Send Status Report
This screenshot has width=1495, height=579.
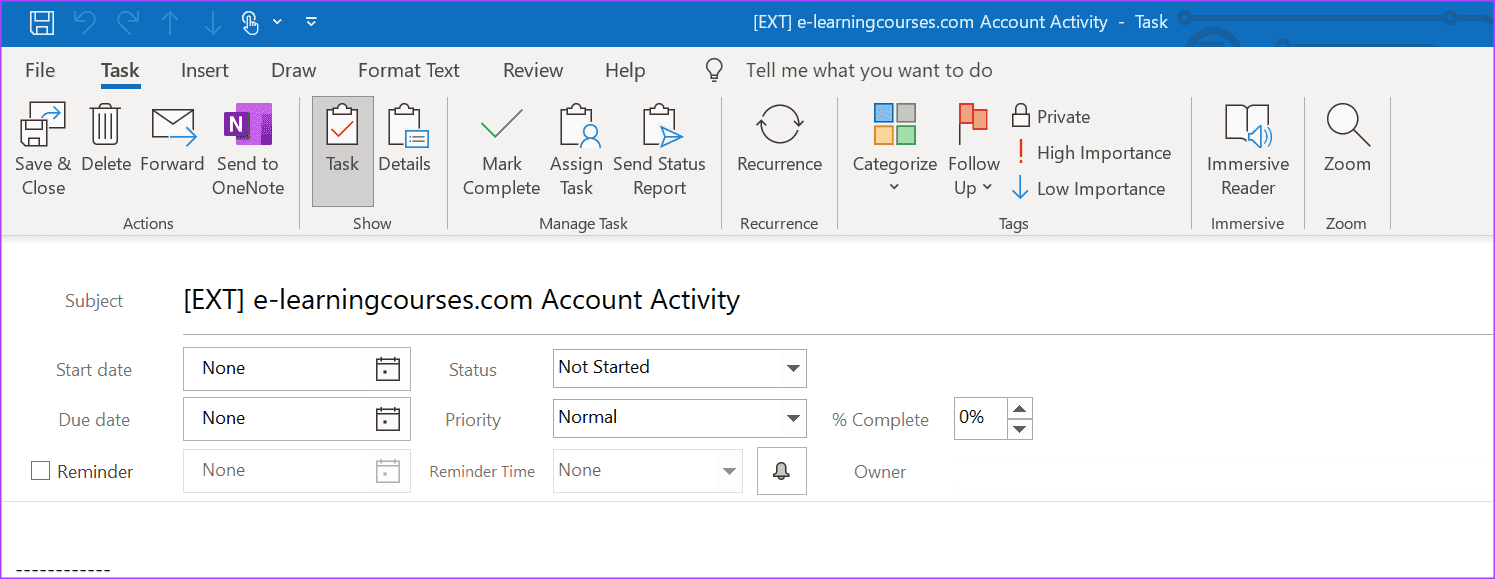[660, 150]
